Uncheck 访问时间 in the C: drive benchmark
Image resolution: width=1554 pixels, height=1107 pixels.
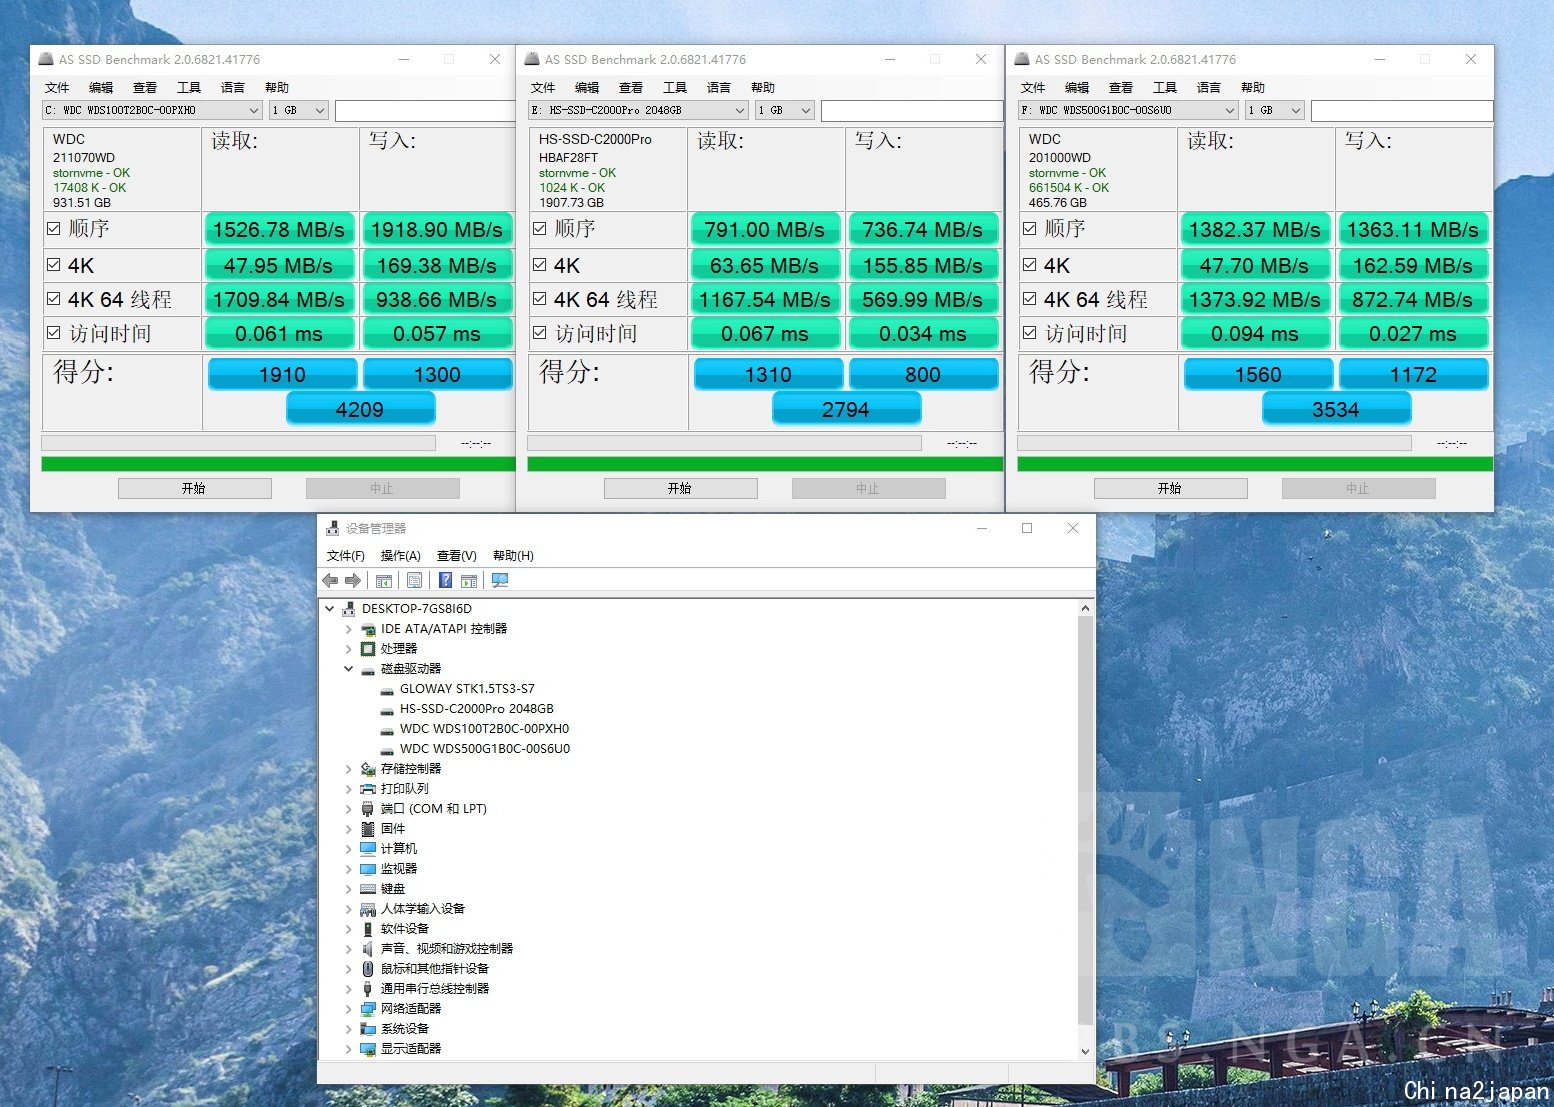[54, 333]
